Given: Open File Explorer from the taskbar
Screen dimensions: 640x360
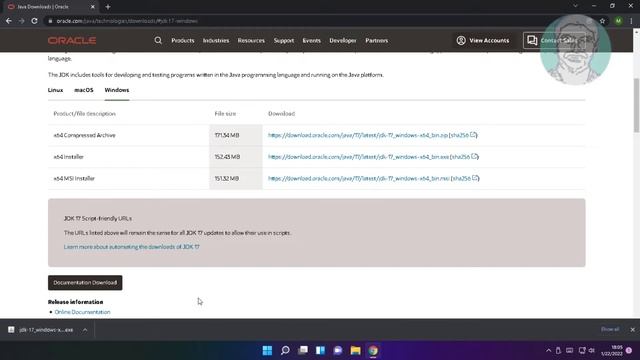Looking at the screenshot, I should pos(356,350).
